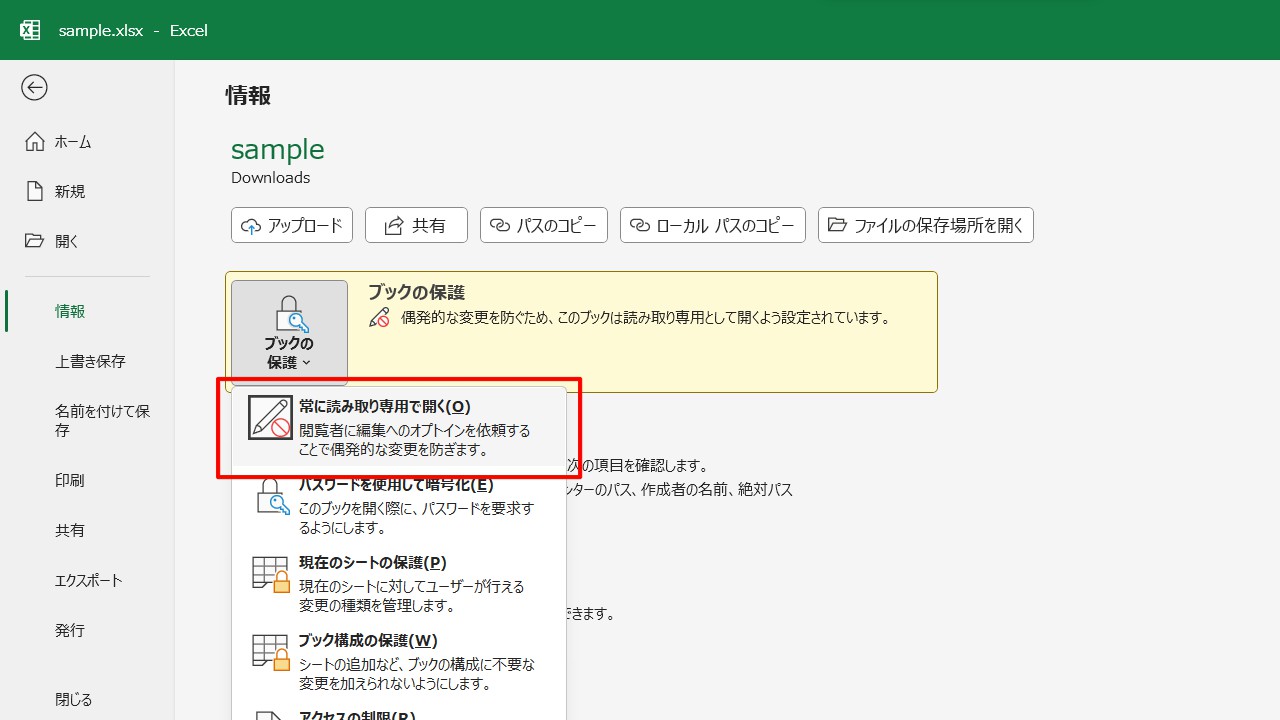Select アクセスの制限 at the menu bottom

click(350, 714)
